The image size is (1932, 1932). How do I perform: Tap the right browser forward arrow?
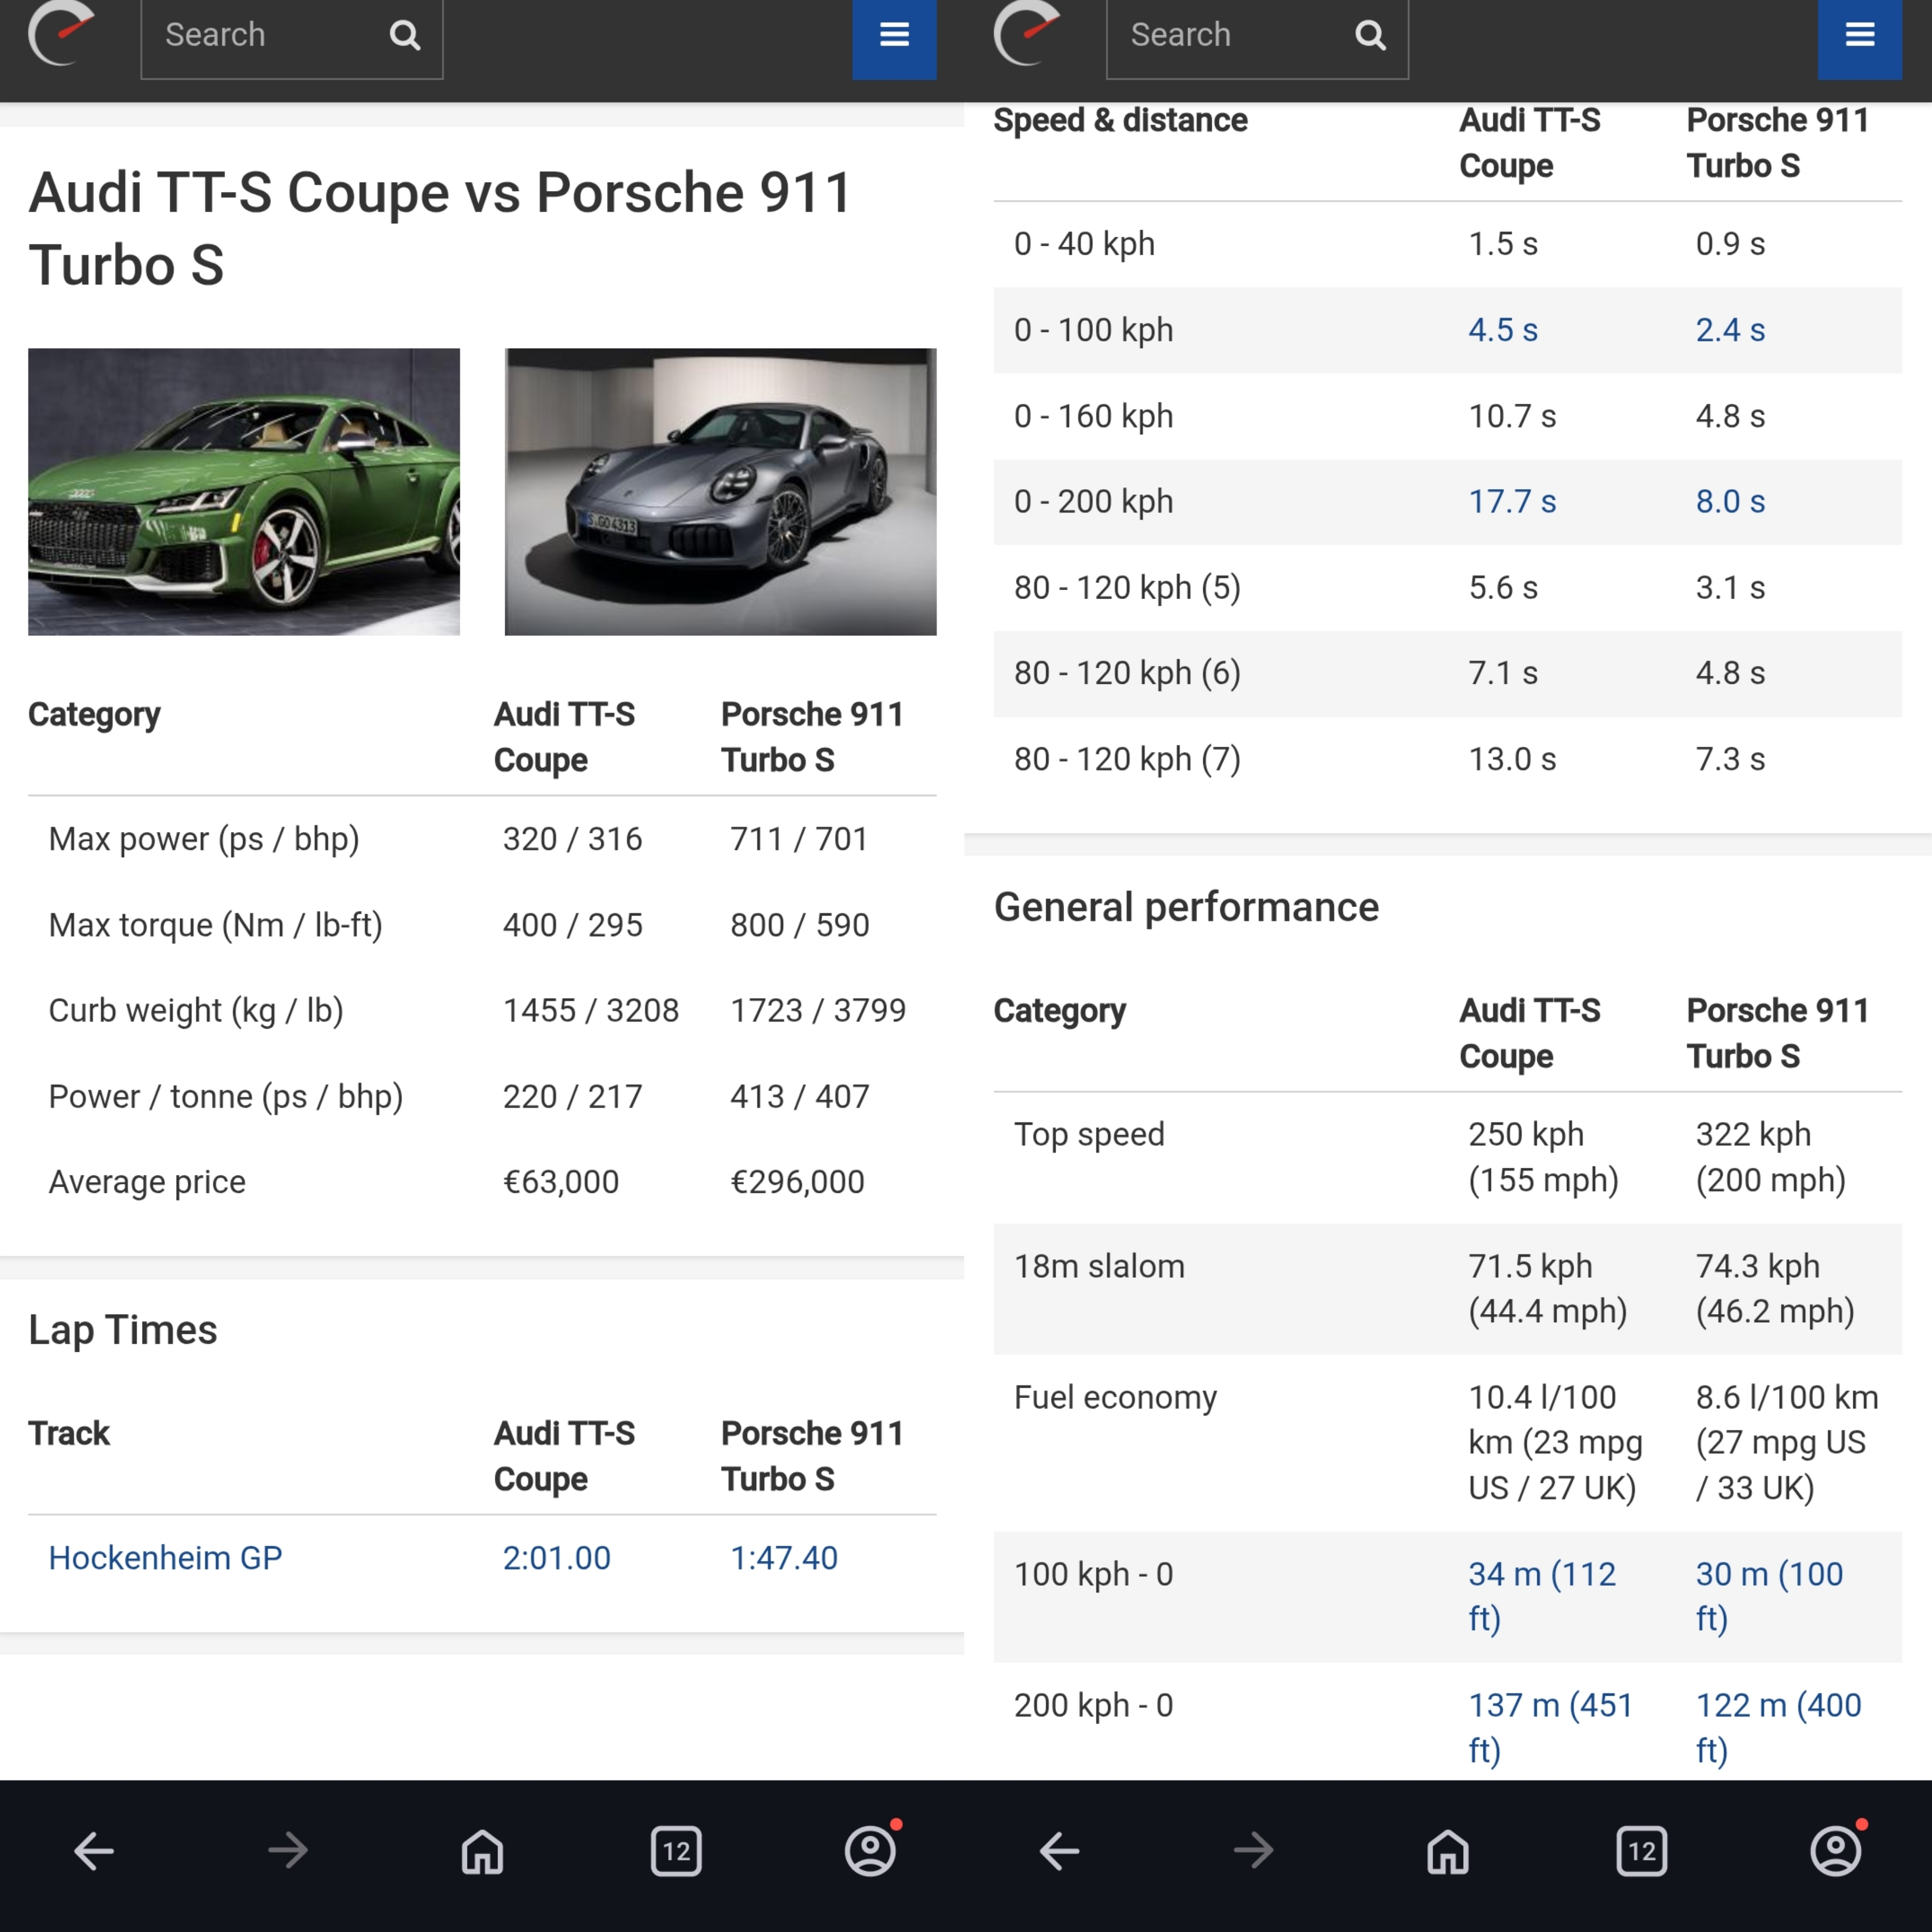[x=1253, y=1851]
